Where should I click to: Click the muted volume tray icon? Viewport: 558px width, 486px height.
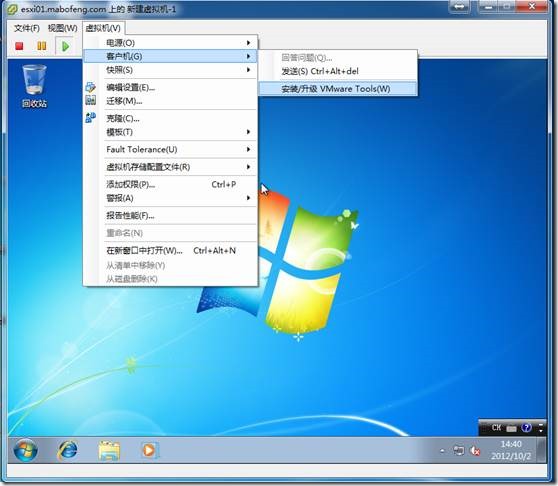coord(475,451)
